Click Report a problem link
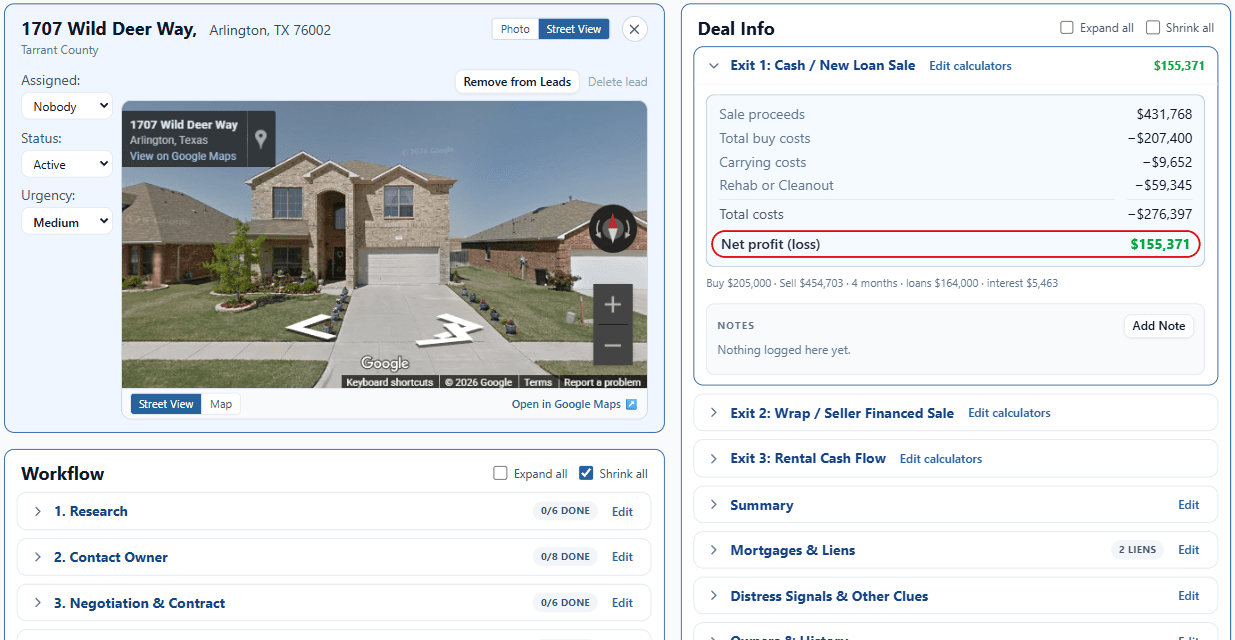The image size is (1235, 640). pyautogui.click(x=602, y=382)
